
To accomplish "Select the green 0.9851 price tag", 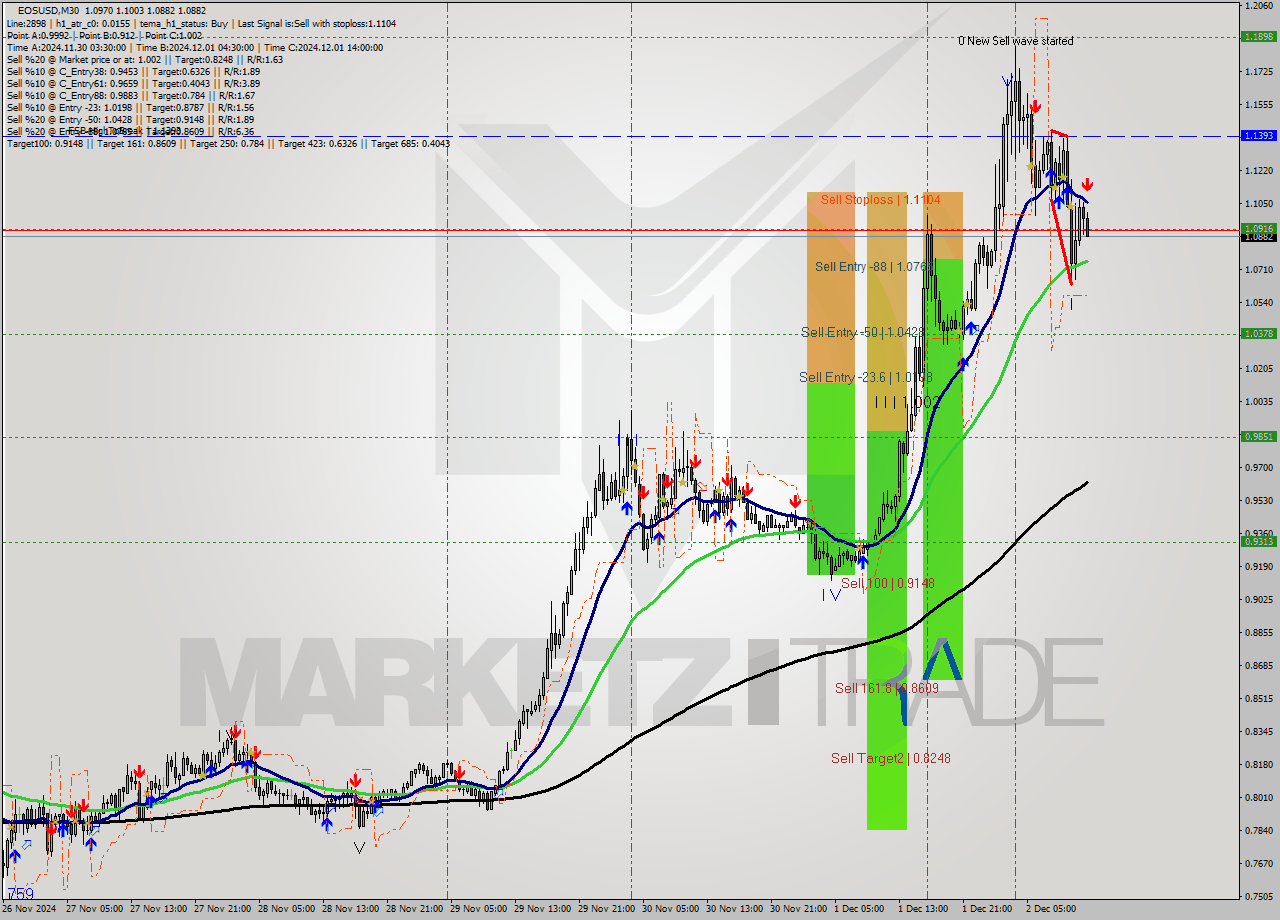I will point(1258,436).
